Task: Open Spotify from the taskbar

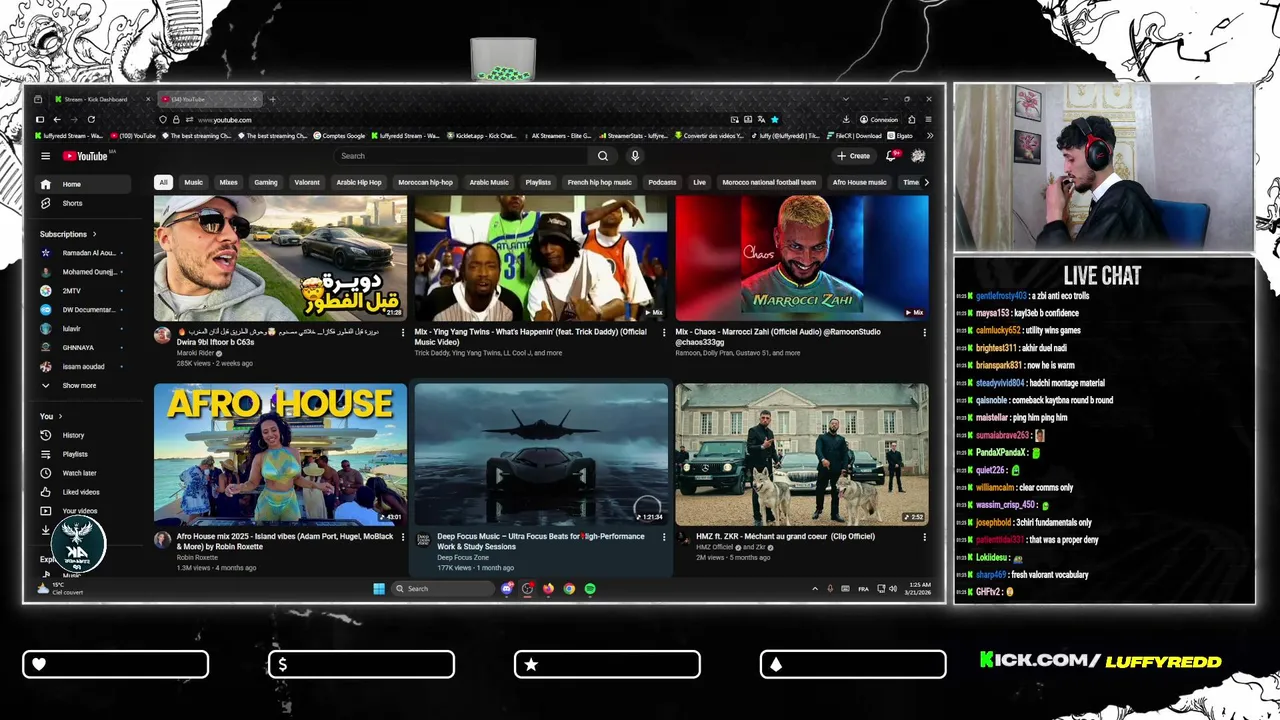Action: [590, 589]
